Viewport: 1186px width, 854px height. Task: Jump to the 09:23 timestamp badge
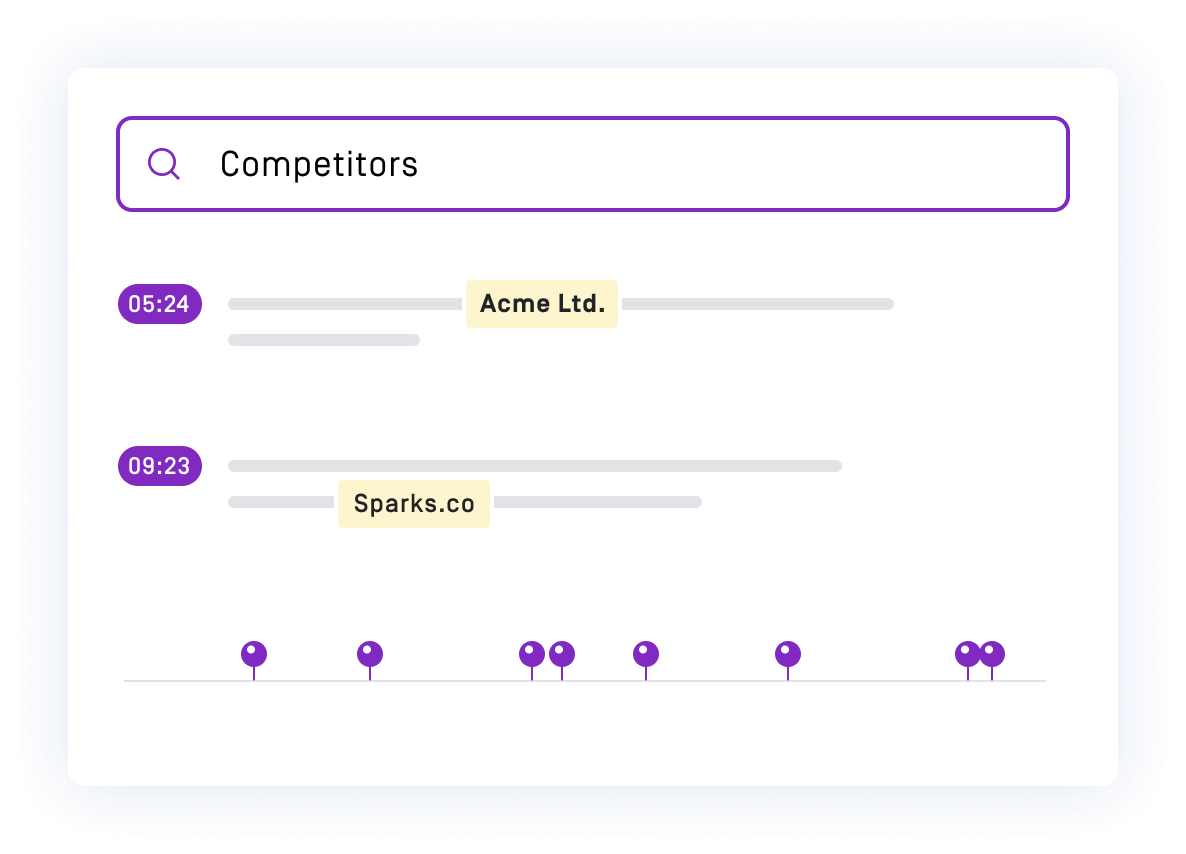click(x=160, y=466)
